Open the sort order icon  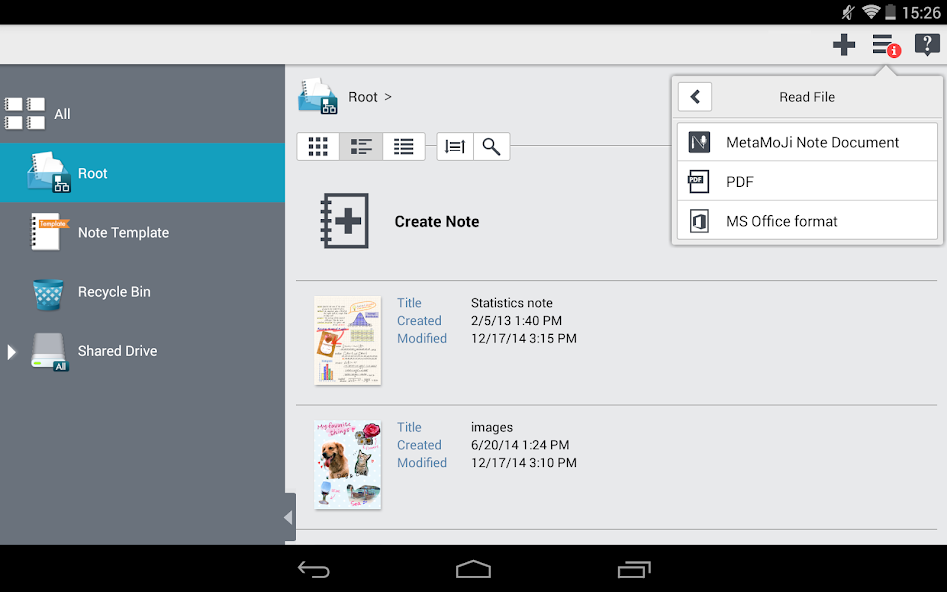click(455, 147)
